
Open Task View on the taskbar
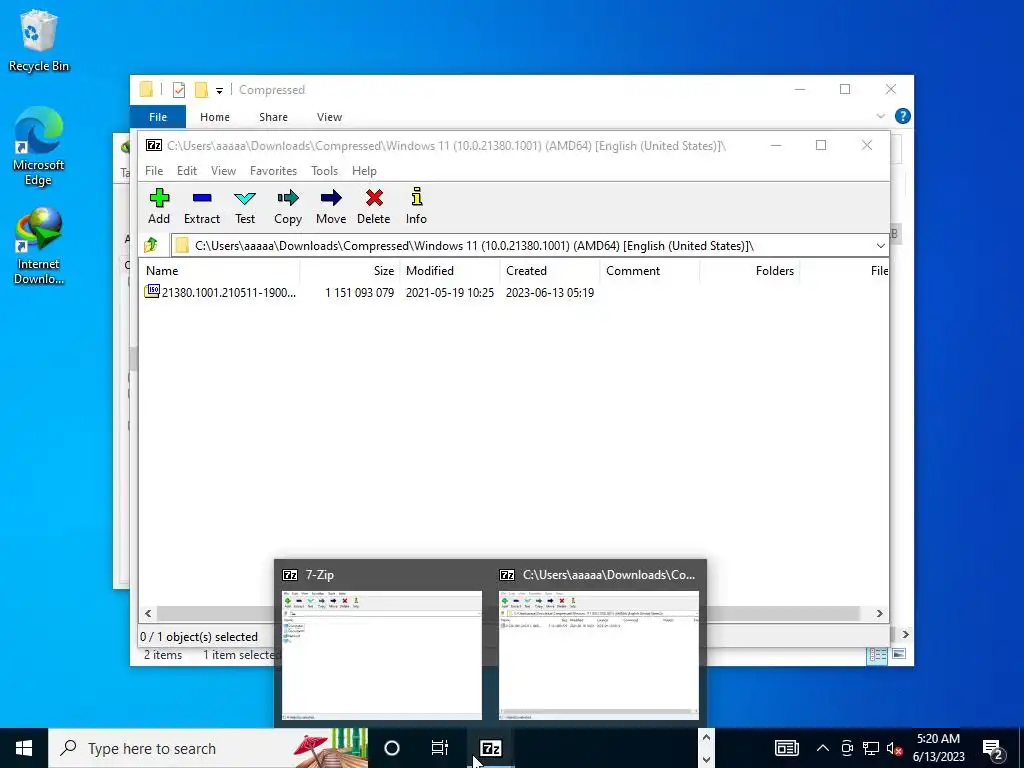pyautogui.click(x=440, y=748)
